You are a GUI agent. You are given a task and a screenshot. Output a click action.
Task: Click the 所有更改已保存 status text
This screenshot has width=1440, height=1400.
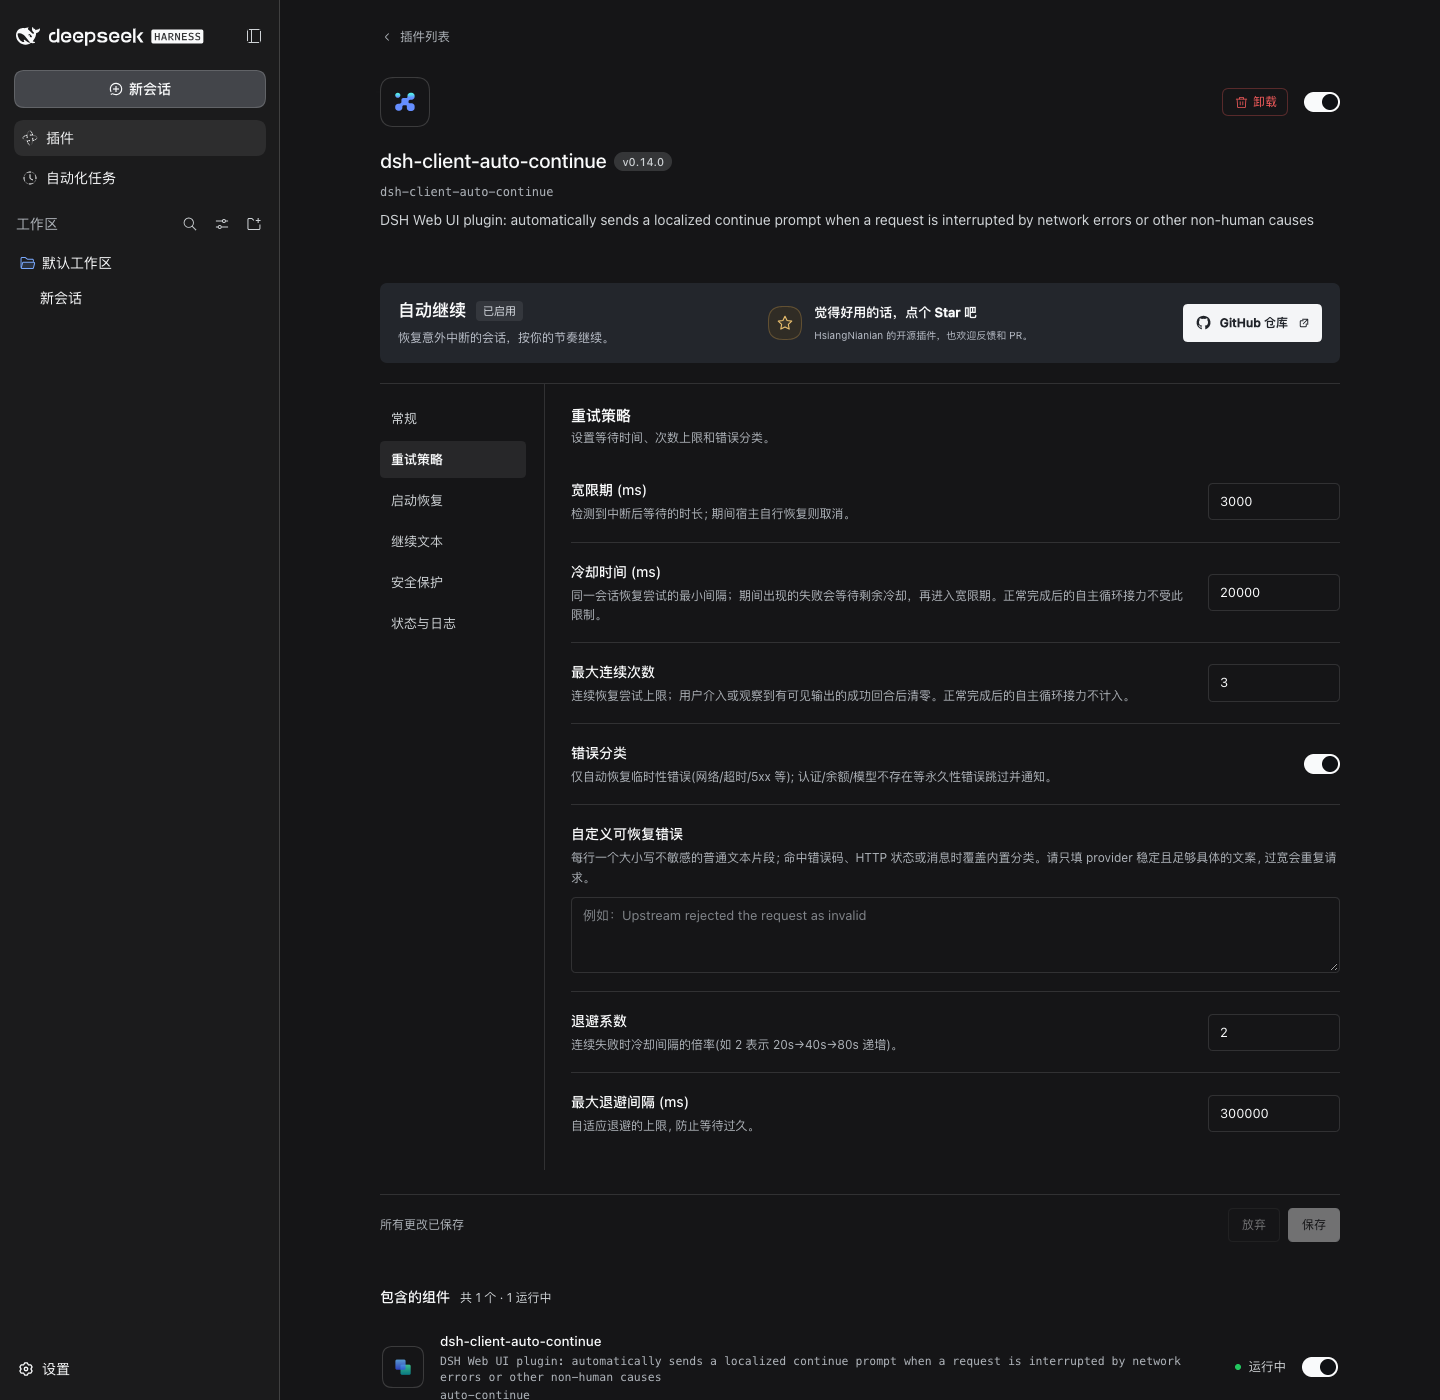point(422,1225)
